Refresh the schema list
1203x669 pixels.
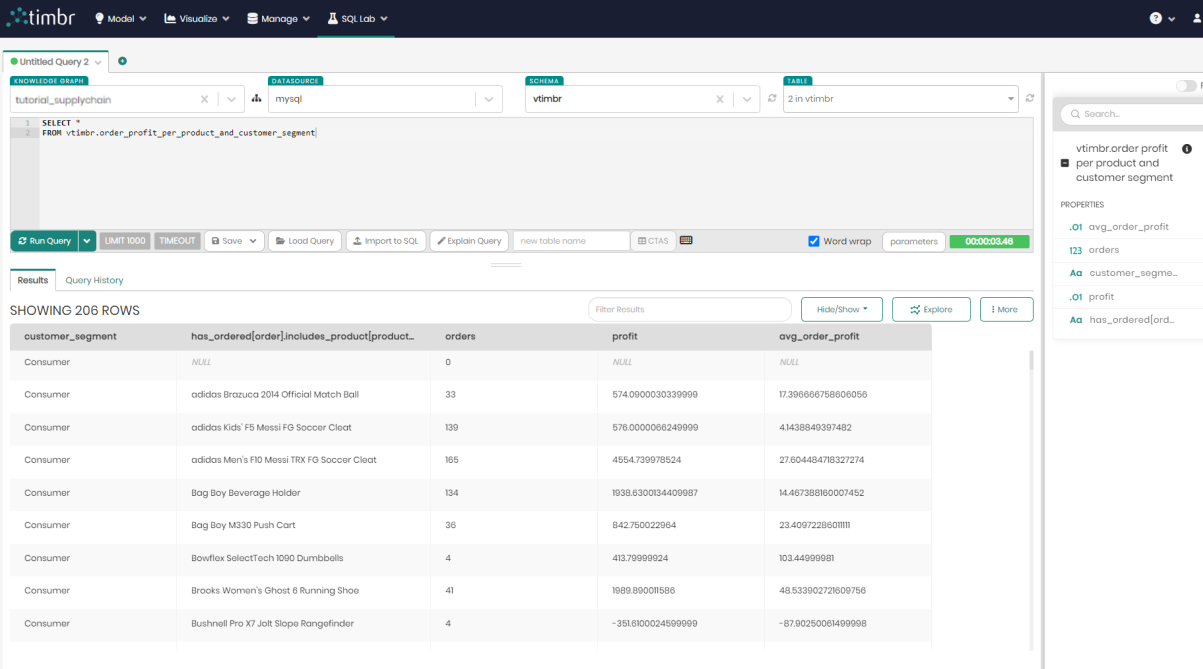(772, 99)
